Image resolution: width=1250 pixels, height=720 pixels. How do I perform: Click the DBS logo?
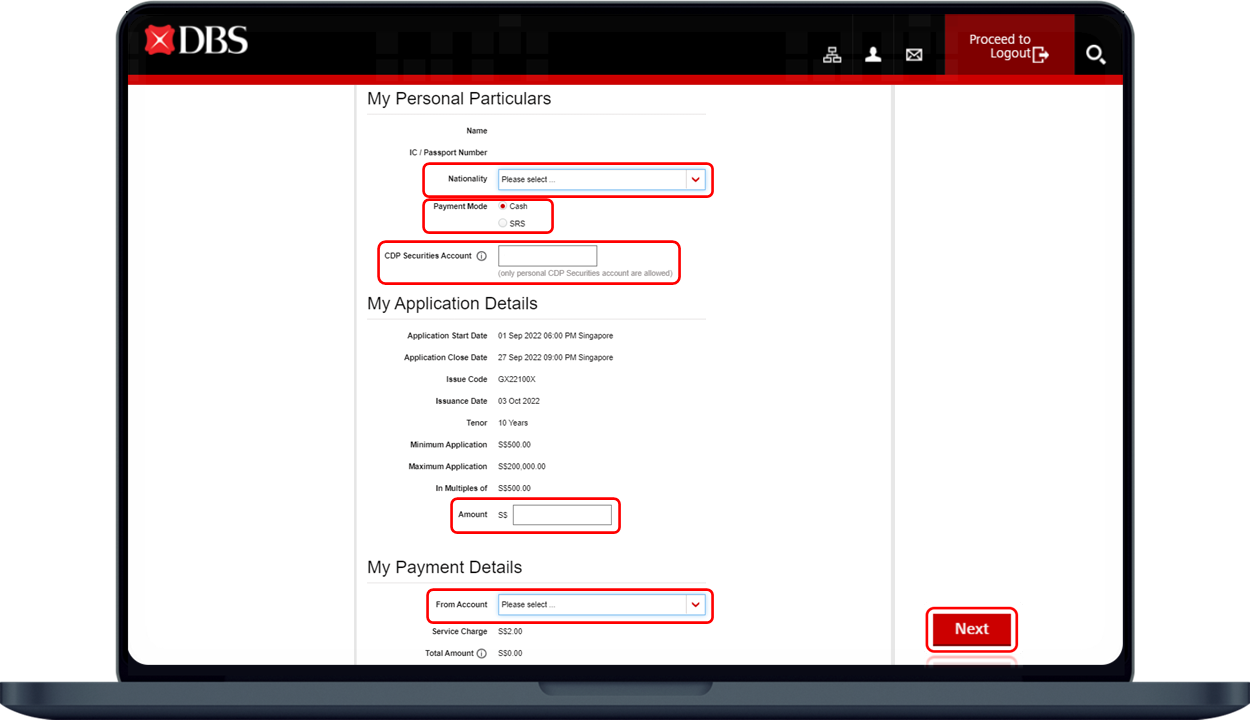tap(196, 40)
